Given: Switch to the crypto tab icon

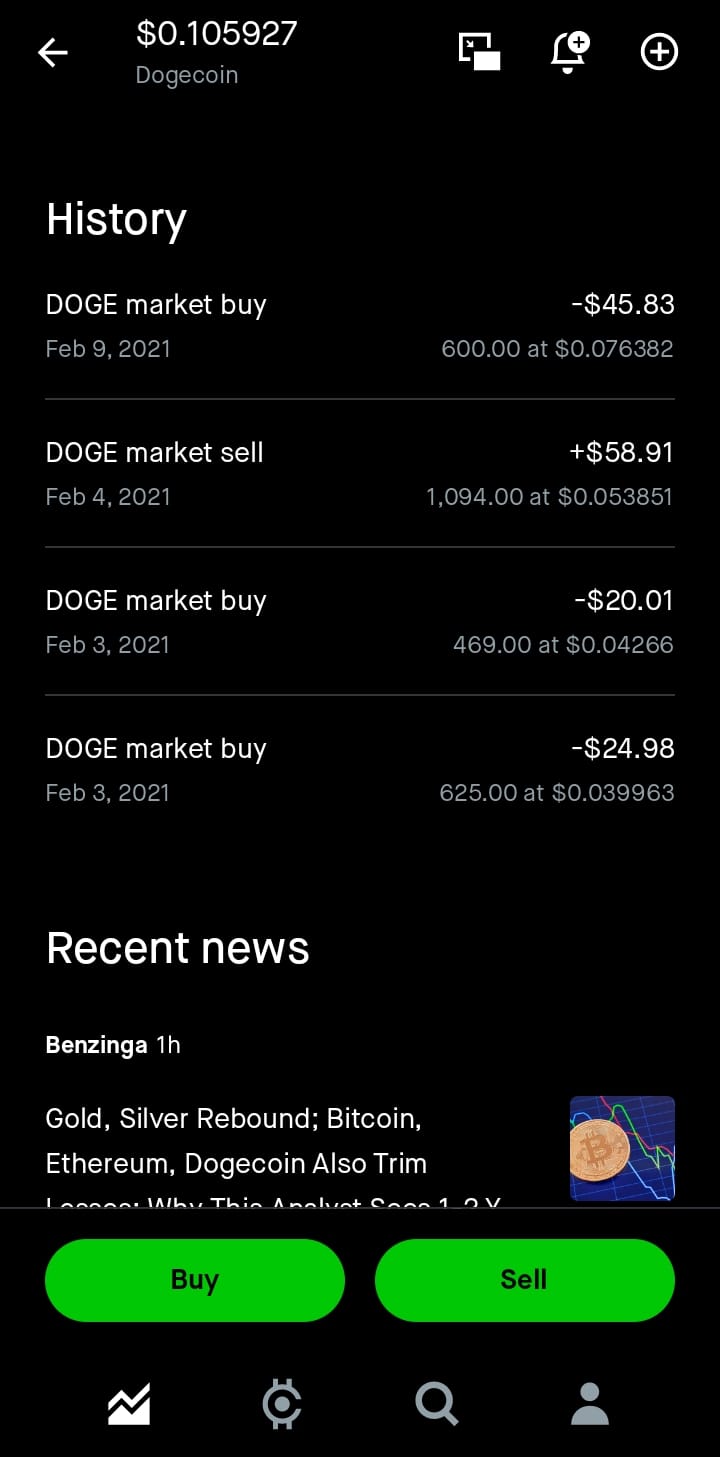Looking at the screenshot, I should pyautogui.click(x=282, y=1404).
